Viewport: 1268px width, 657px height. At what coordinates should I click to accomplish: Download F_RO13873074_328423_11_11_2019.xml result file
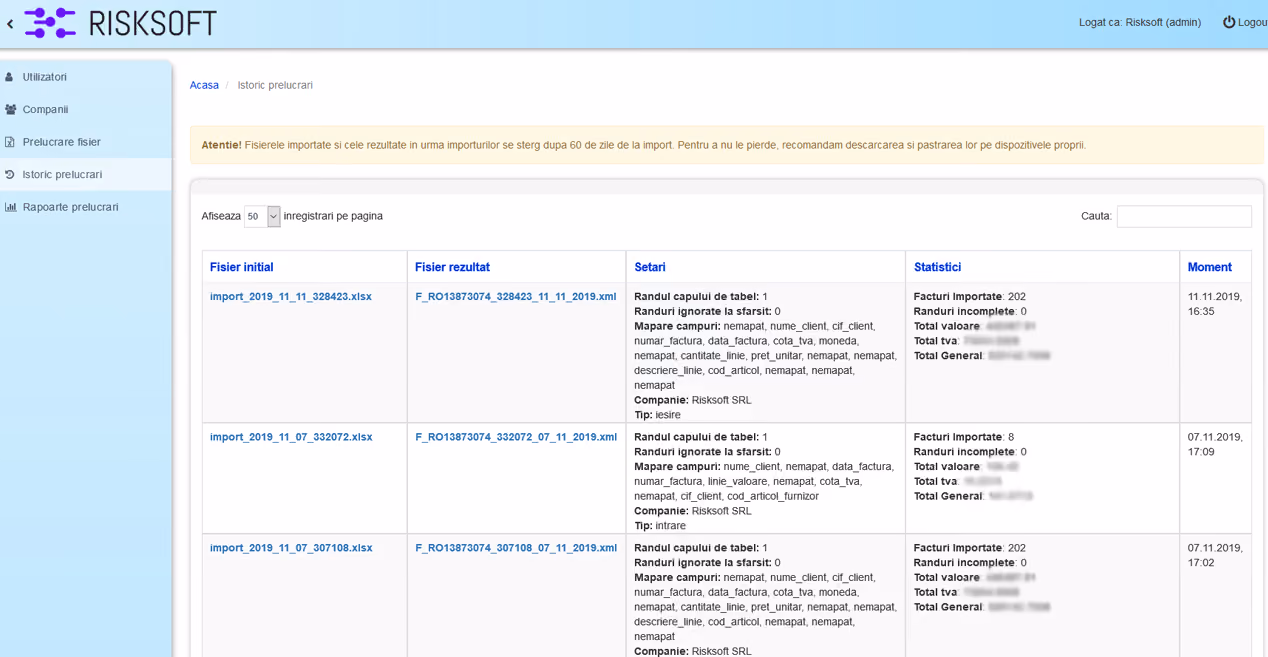coord(516,297)
